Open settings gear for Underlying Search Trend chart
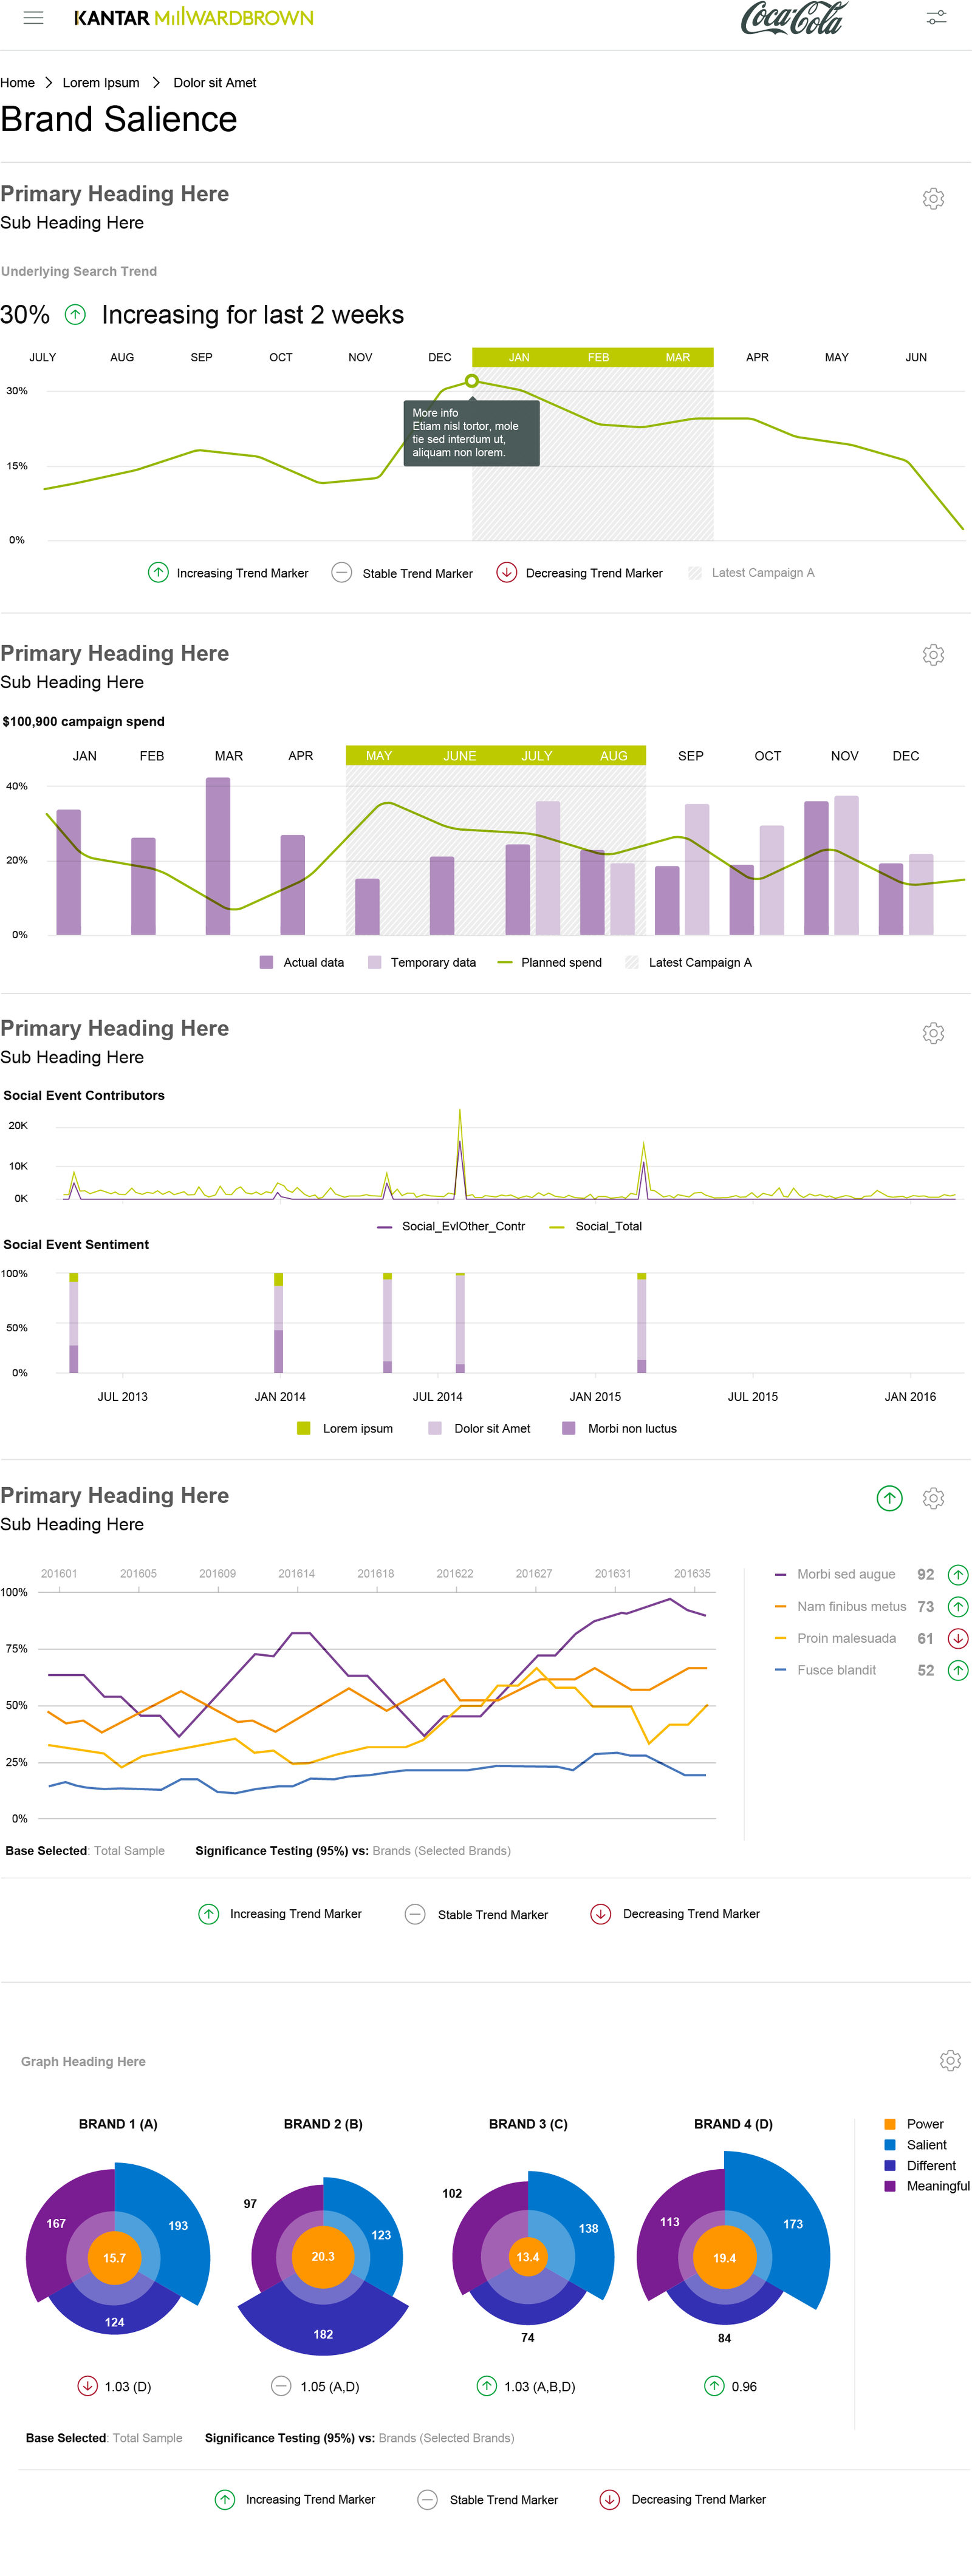The height and width of the screenshot is (2576, 972). 933,199
